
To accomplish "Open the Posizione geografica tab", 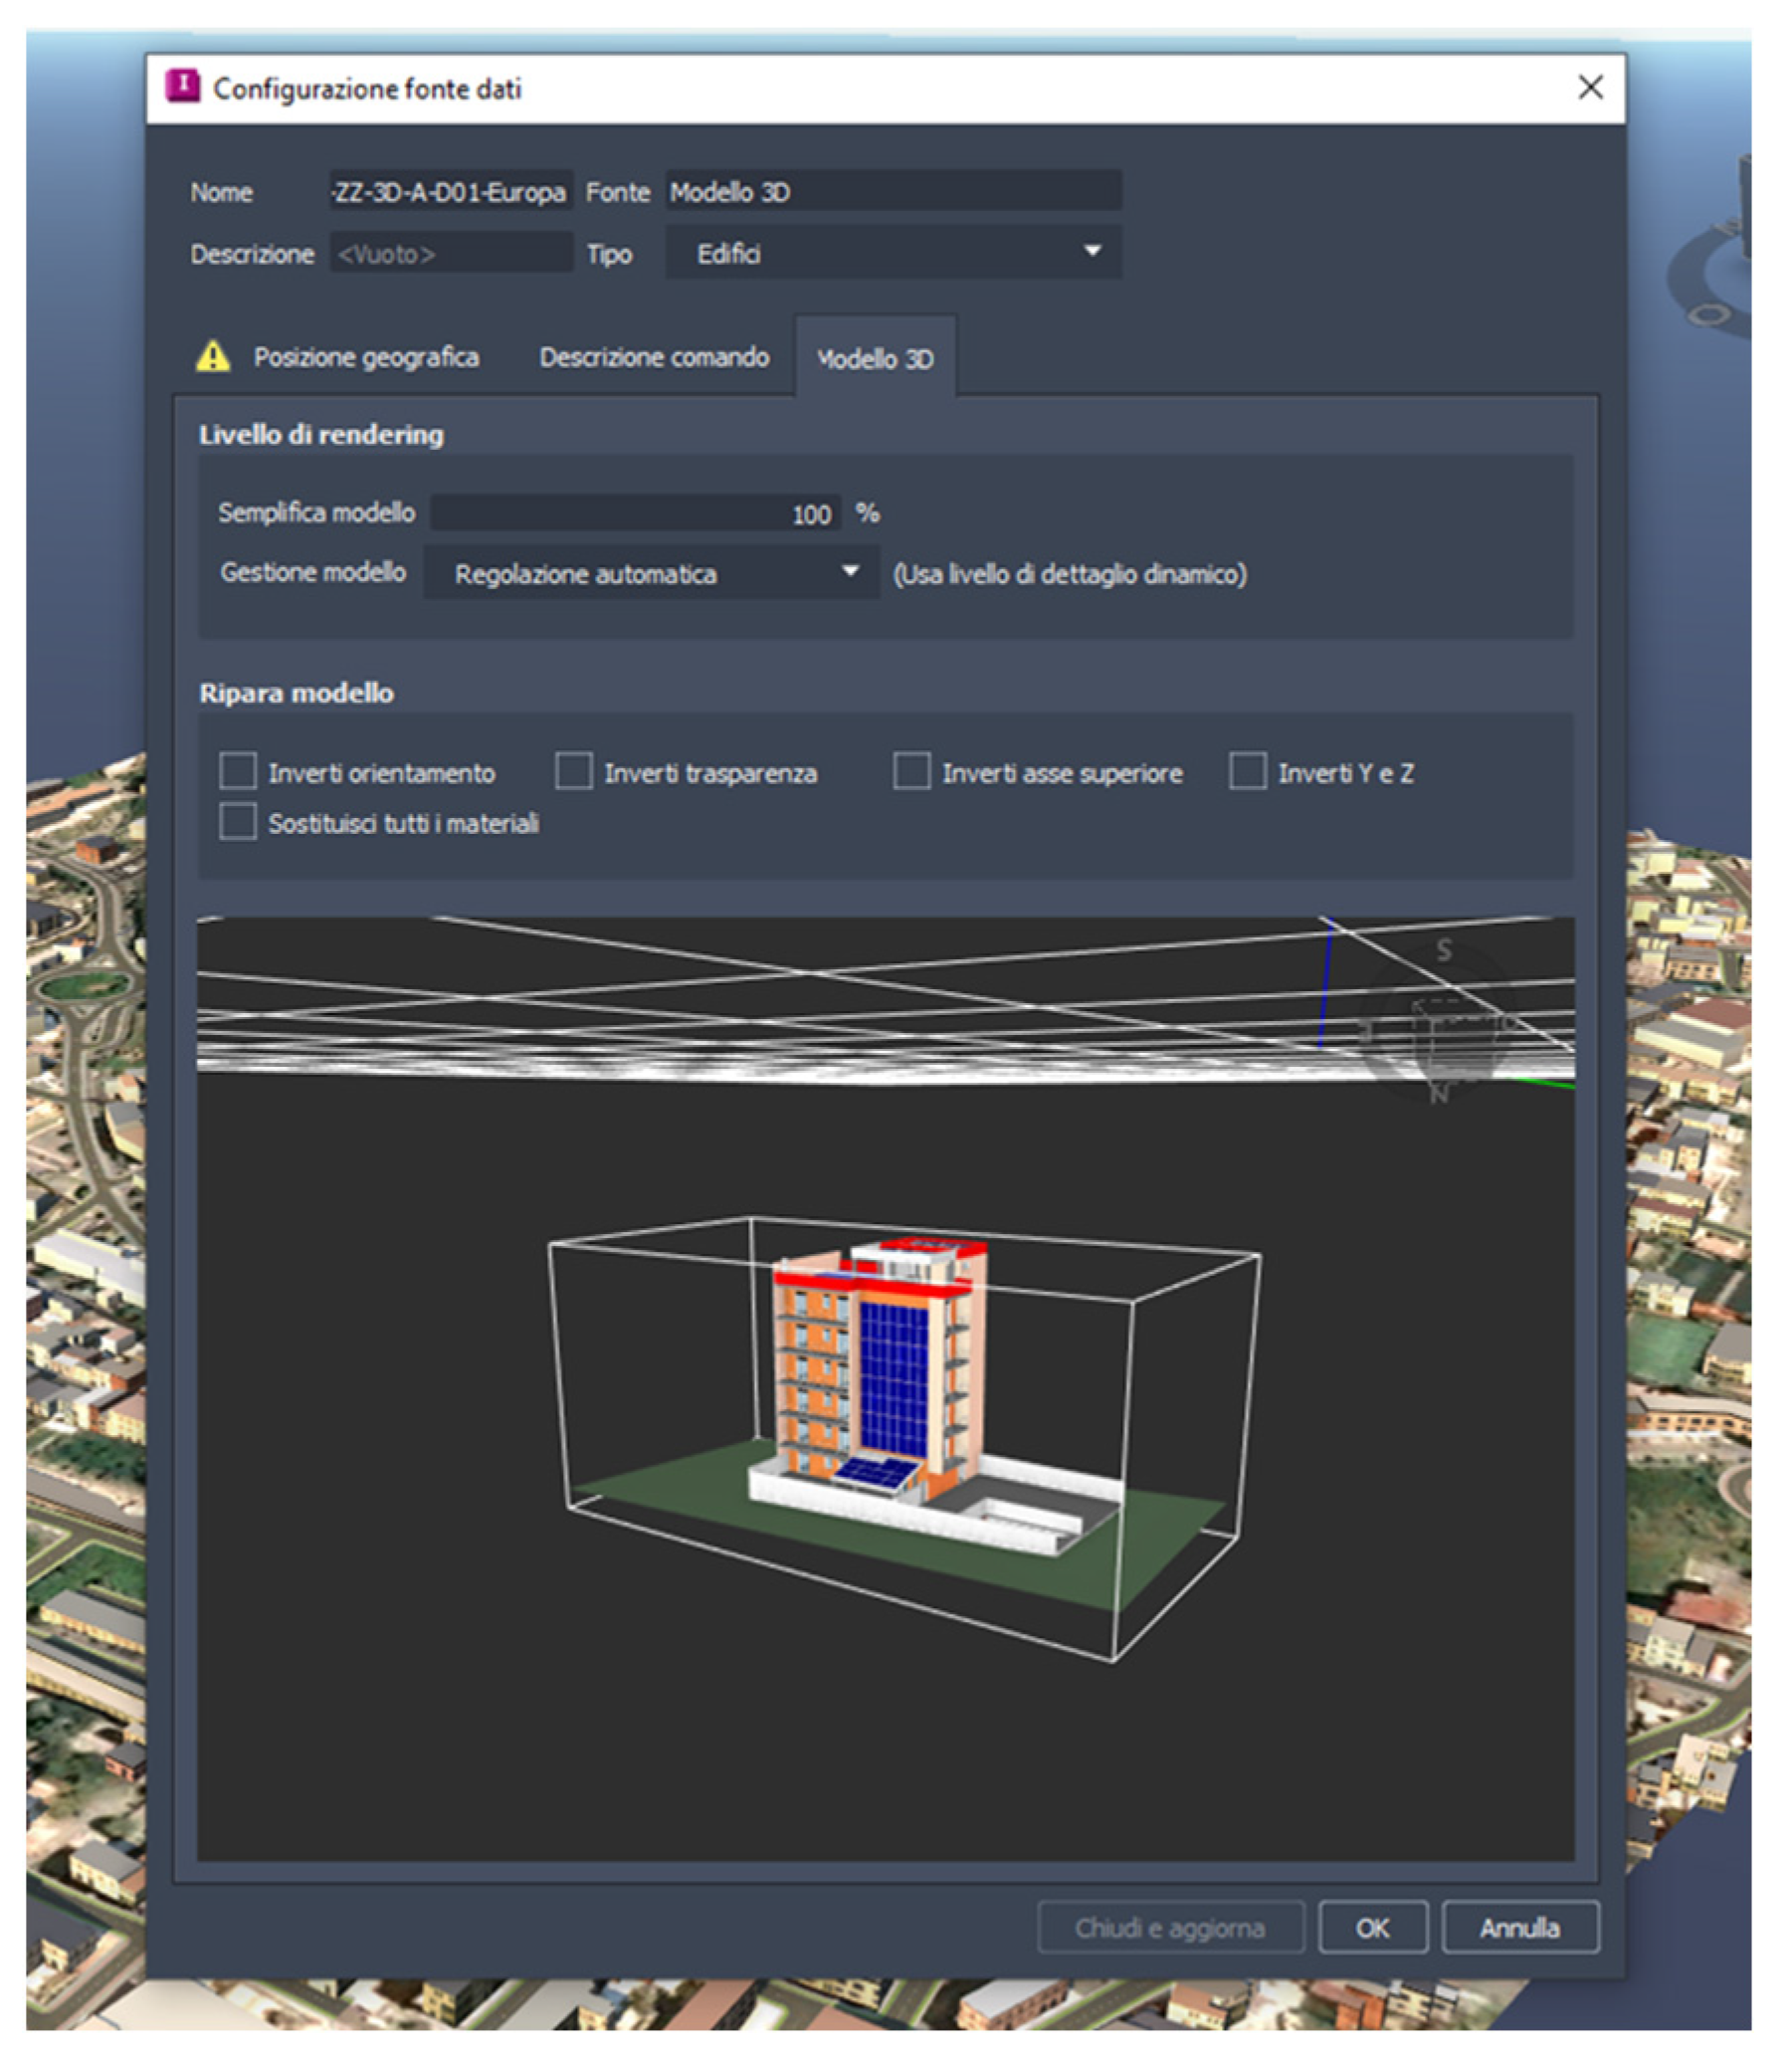I will (366, 357).
